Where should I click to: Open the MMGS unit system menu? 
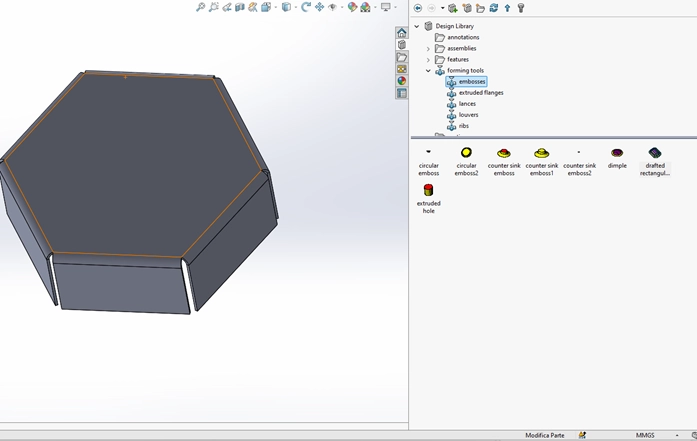tap(646, 435)
